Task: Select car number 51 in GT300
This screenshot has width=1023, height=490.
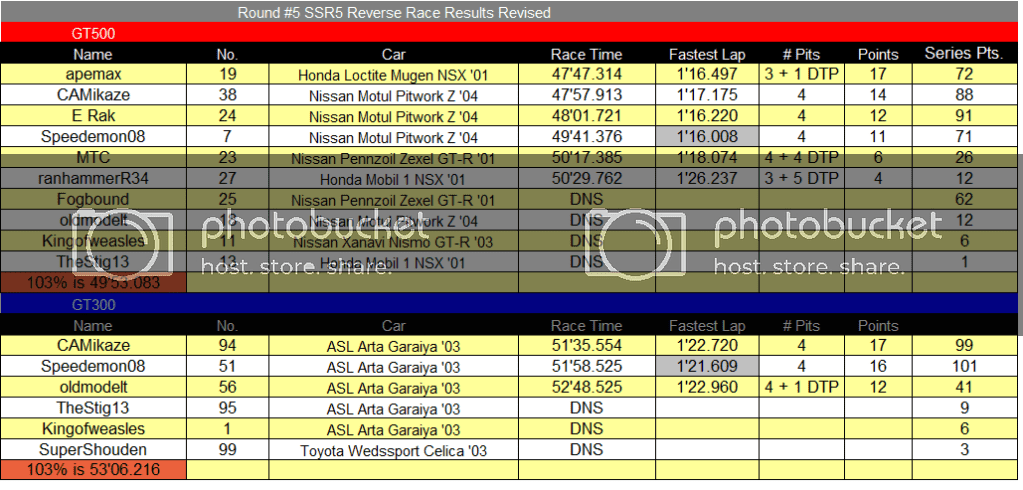Action: coord(227,366)
